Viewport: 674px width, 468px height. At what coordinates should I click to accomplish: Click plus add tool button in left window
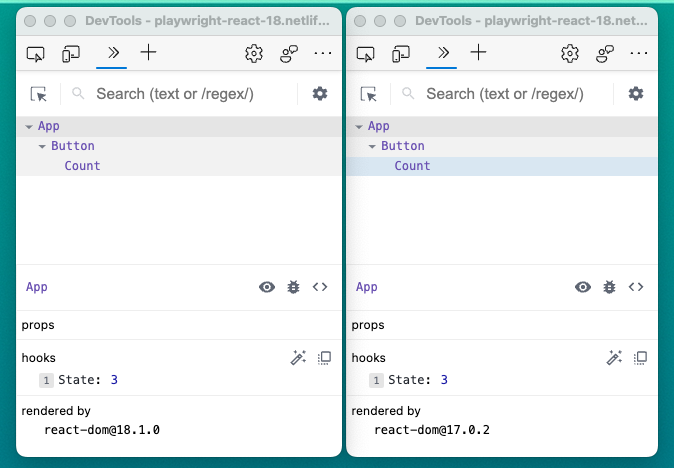click(x=148, y=53)
